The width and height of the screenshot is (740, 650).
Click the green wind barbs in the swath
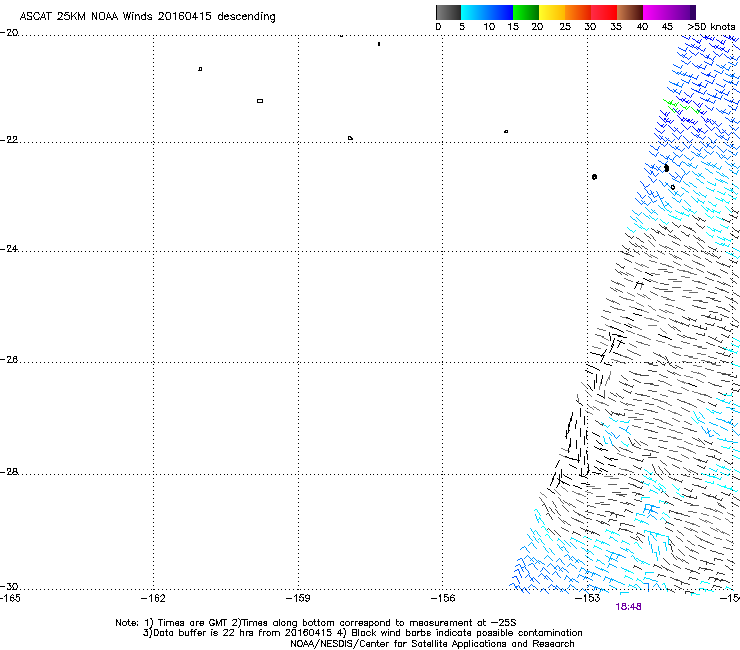682,107
